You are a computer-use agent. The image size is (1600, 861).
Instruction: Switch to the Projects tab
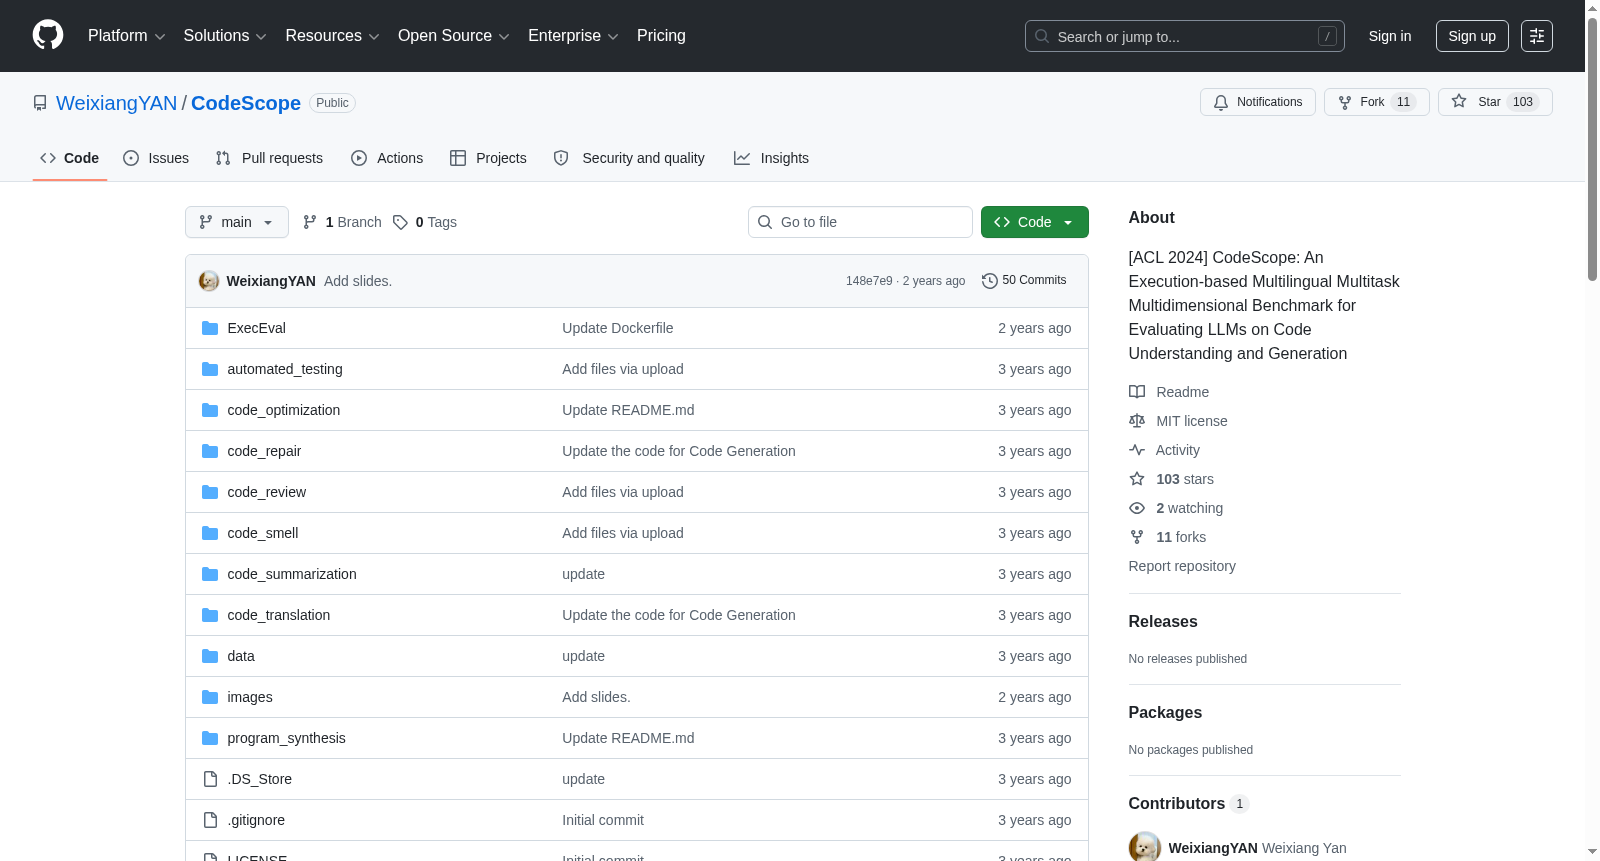488,158
